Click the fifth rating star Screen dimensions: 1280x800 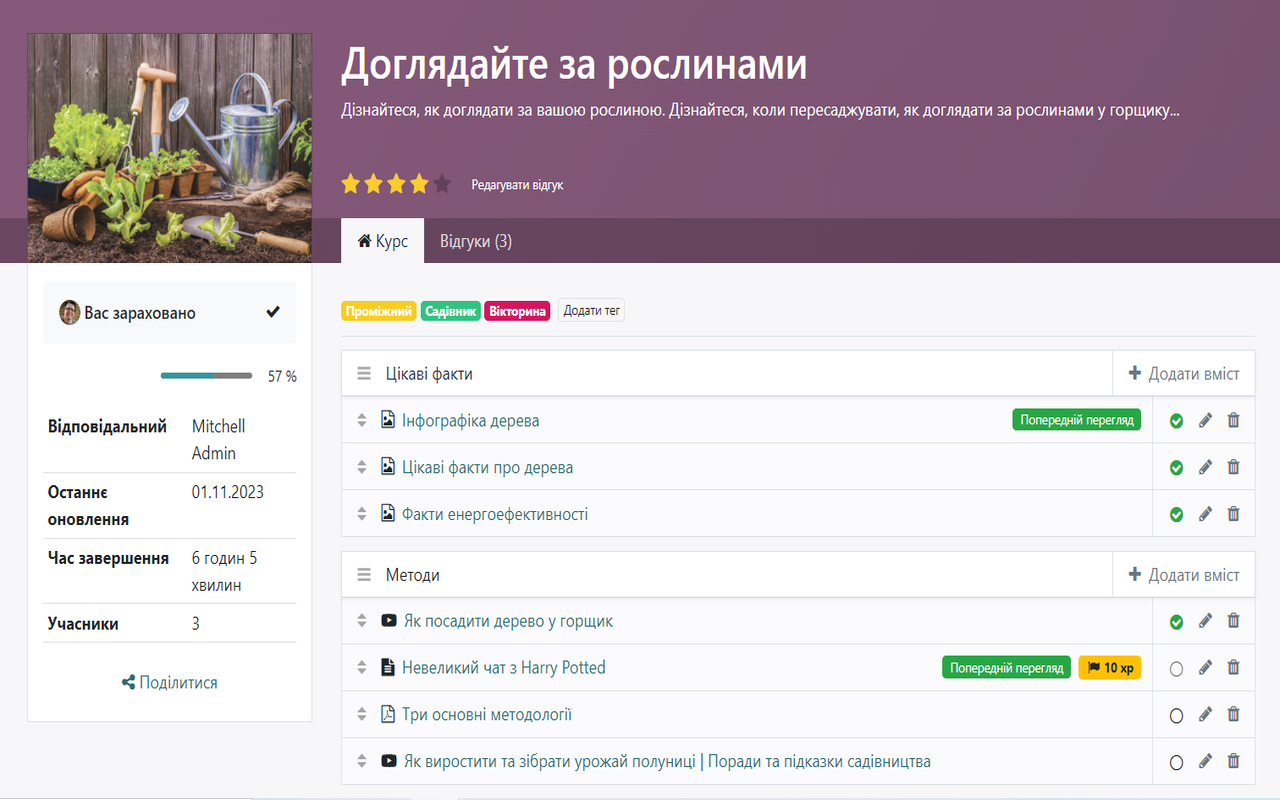tap(442, 184)
